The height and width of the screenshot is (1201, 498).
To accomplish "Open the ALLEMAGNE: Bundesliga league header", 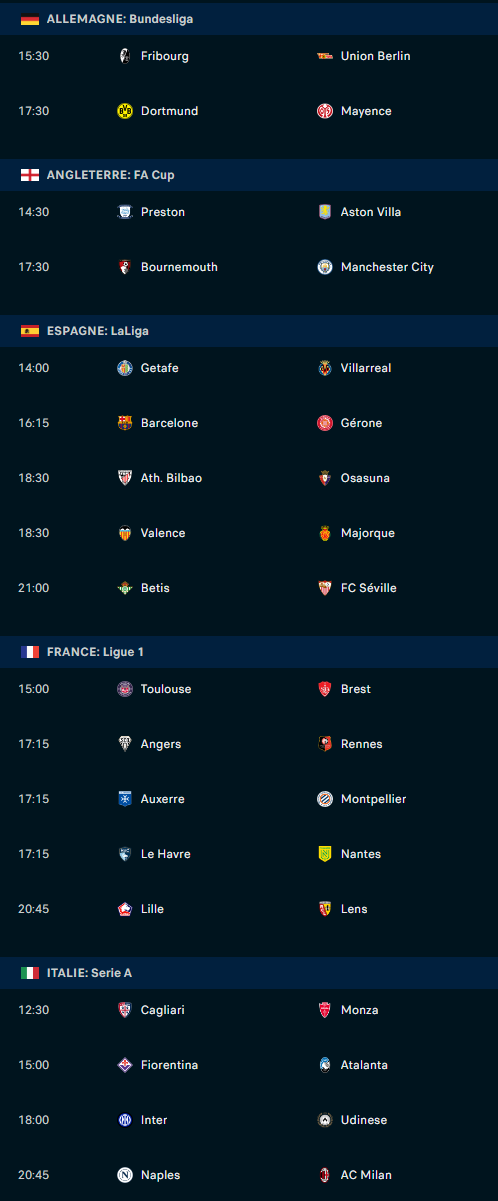I will [249, 19].
